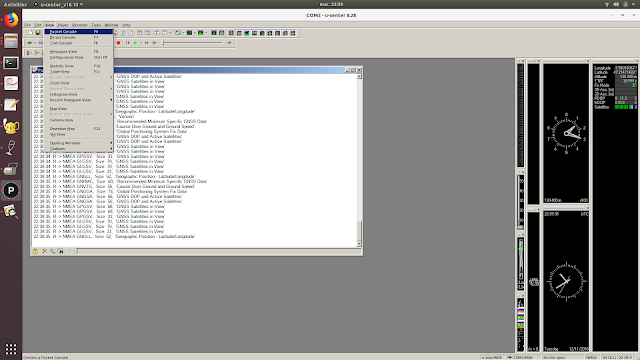Open the Play speed dropdown arrow

click(141, 43)
